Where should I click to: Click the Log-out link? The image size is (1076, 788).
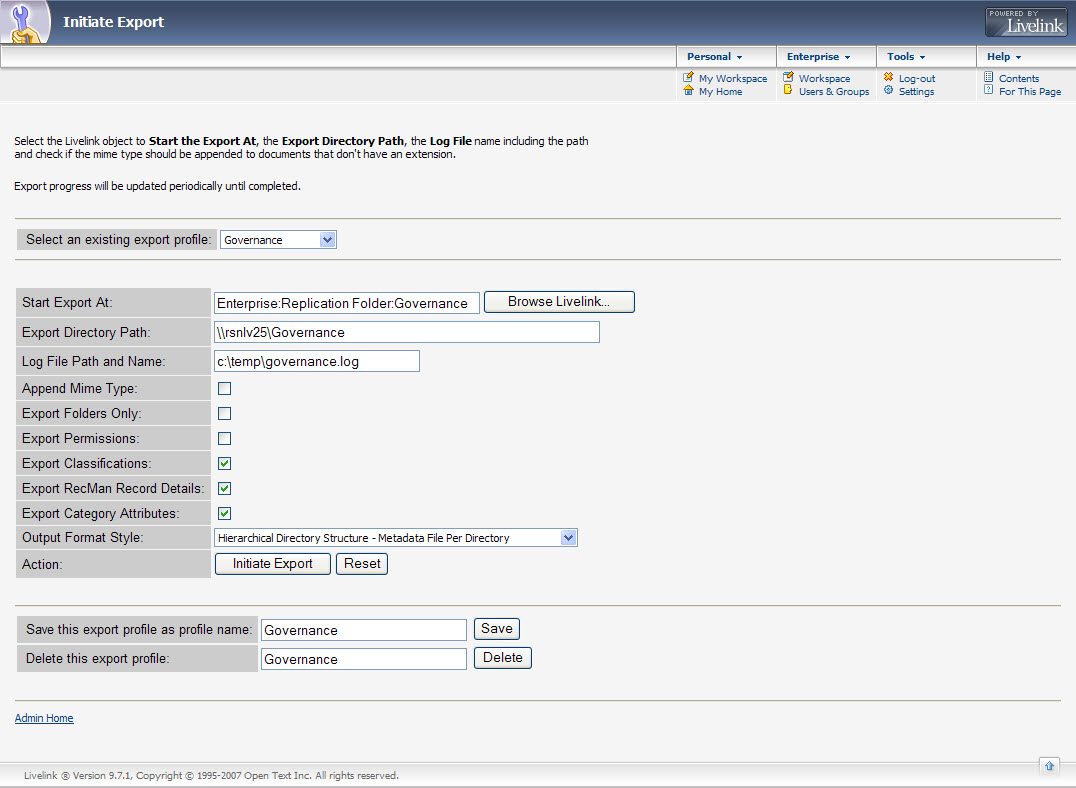click(917, 78)
